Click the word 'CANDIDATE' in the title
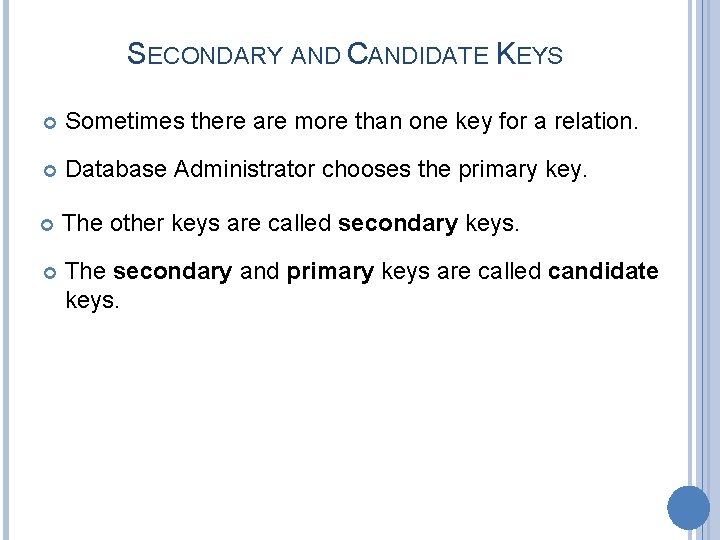 [417, 54]
